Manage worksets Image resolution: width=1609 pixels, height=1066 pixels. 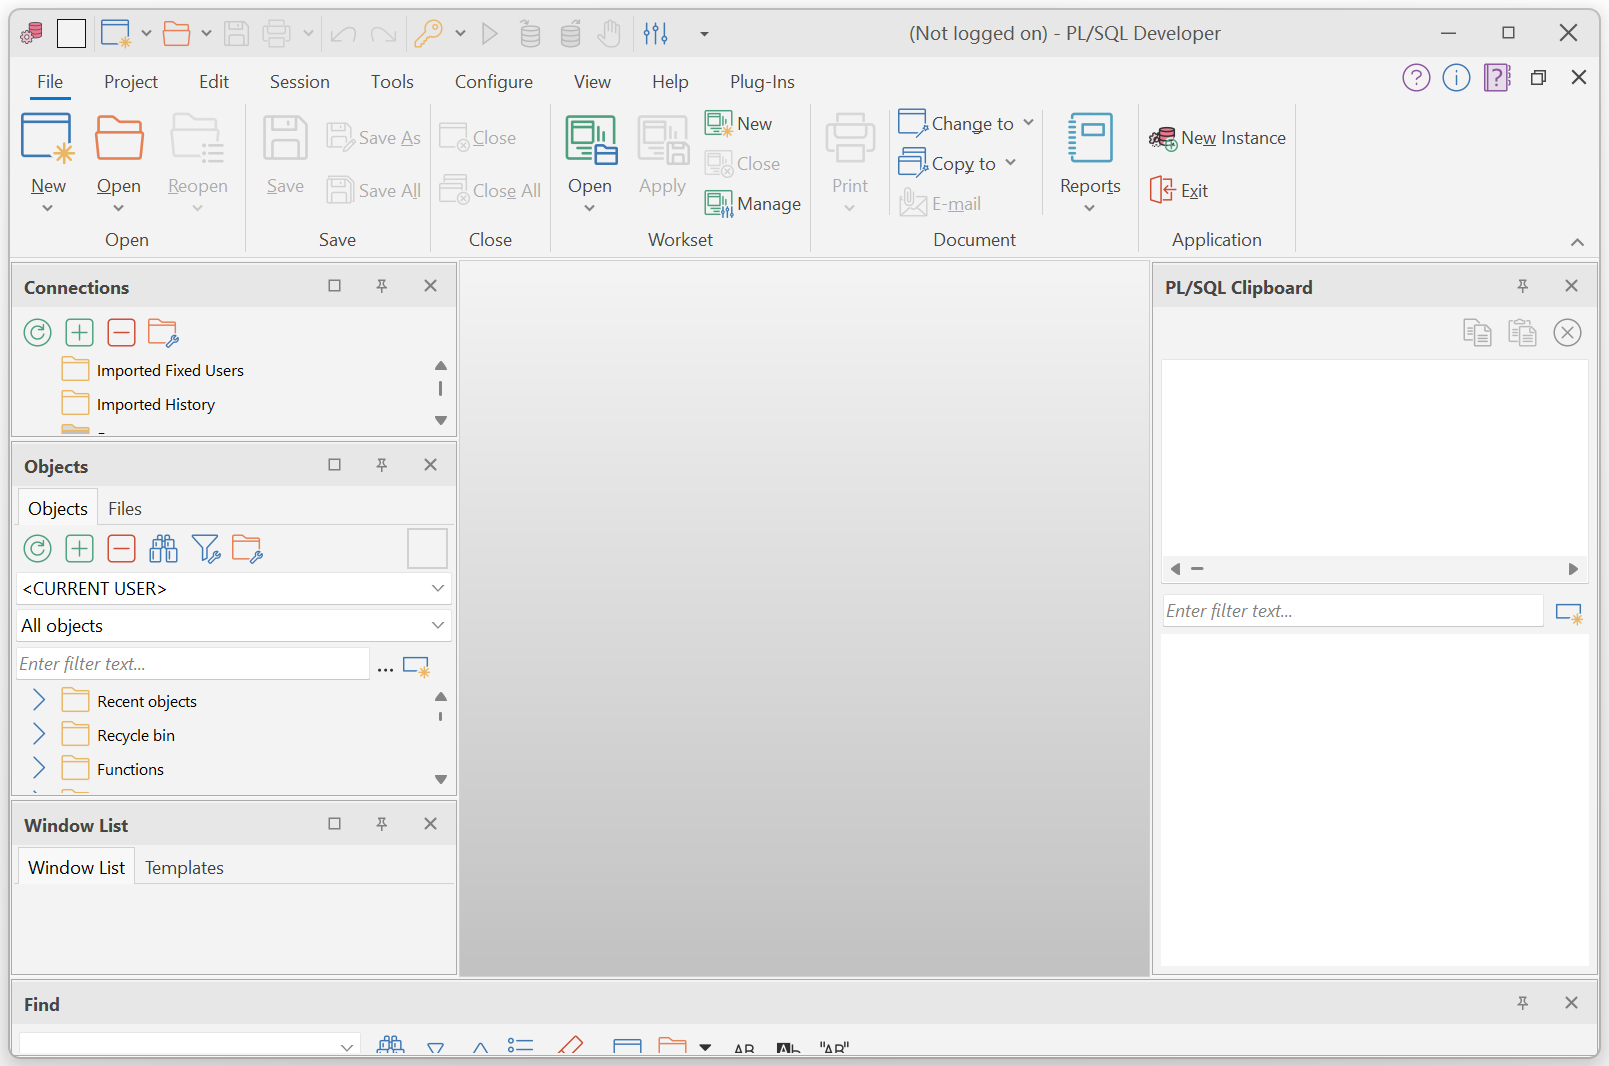(x=753, y=204)
